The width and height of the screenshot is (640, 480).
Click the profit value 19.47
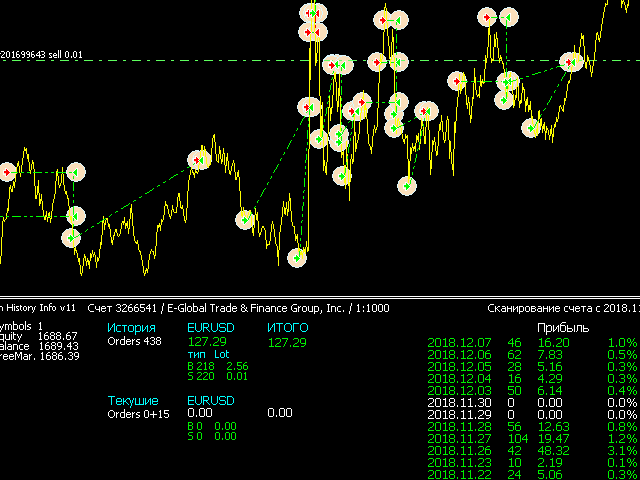(x=551, y=438)
